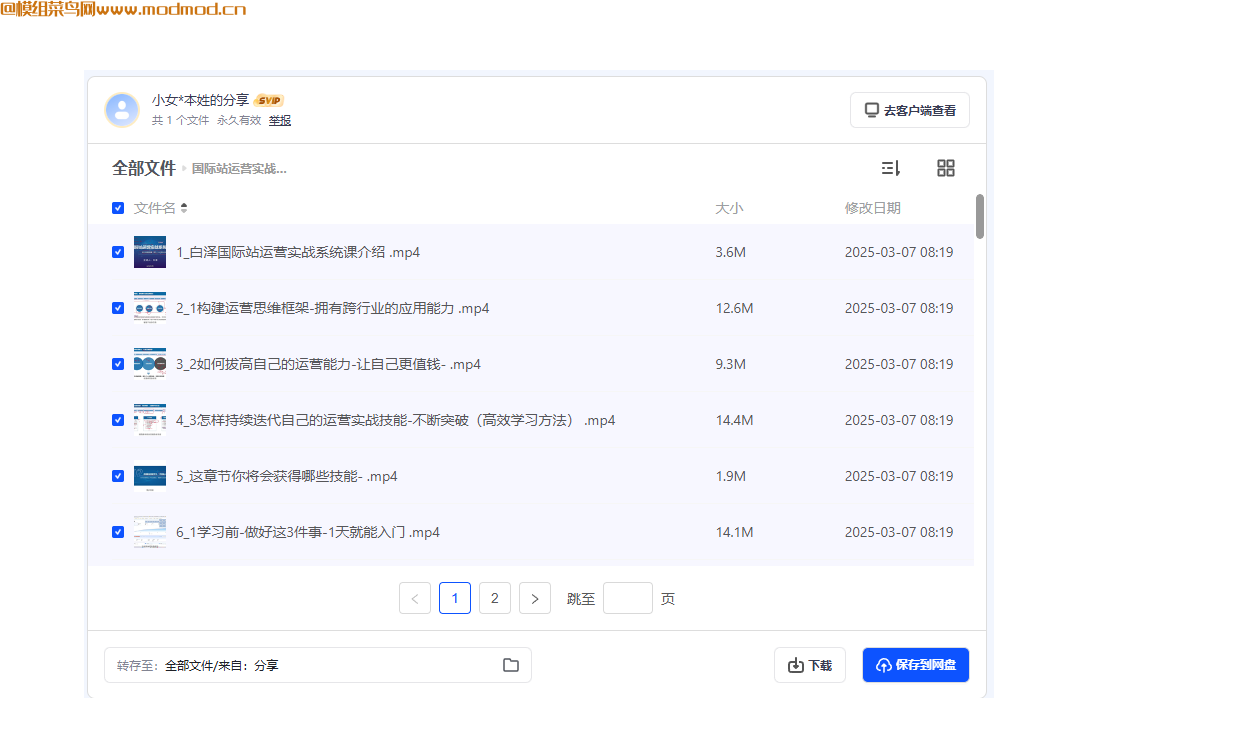Open thumbnail of 3_2如何拔高自己的运营能力 video
1246x749 pixels.
point(150,364)
